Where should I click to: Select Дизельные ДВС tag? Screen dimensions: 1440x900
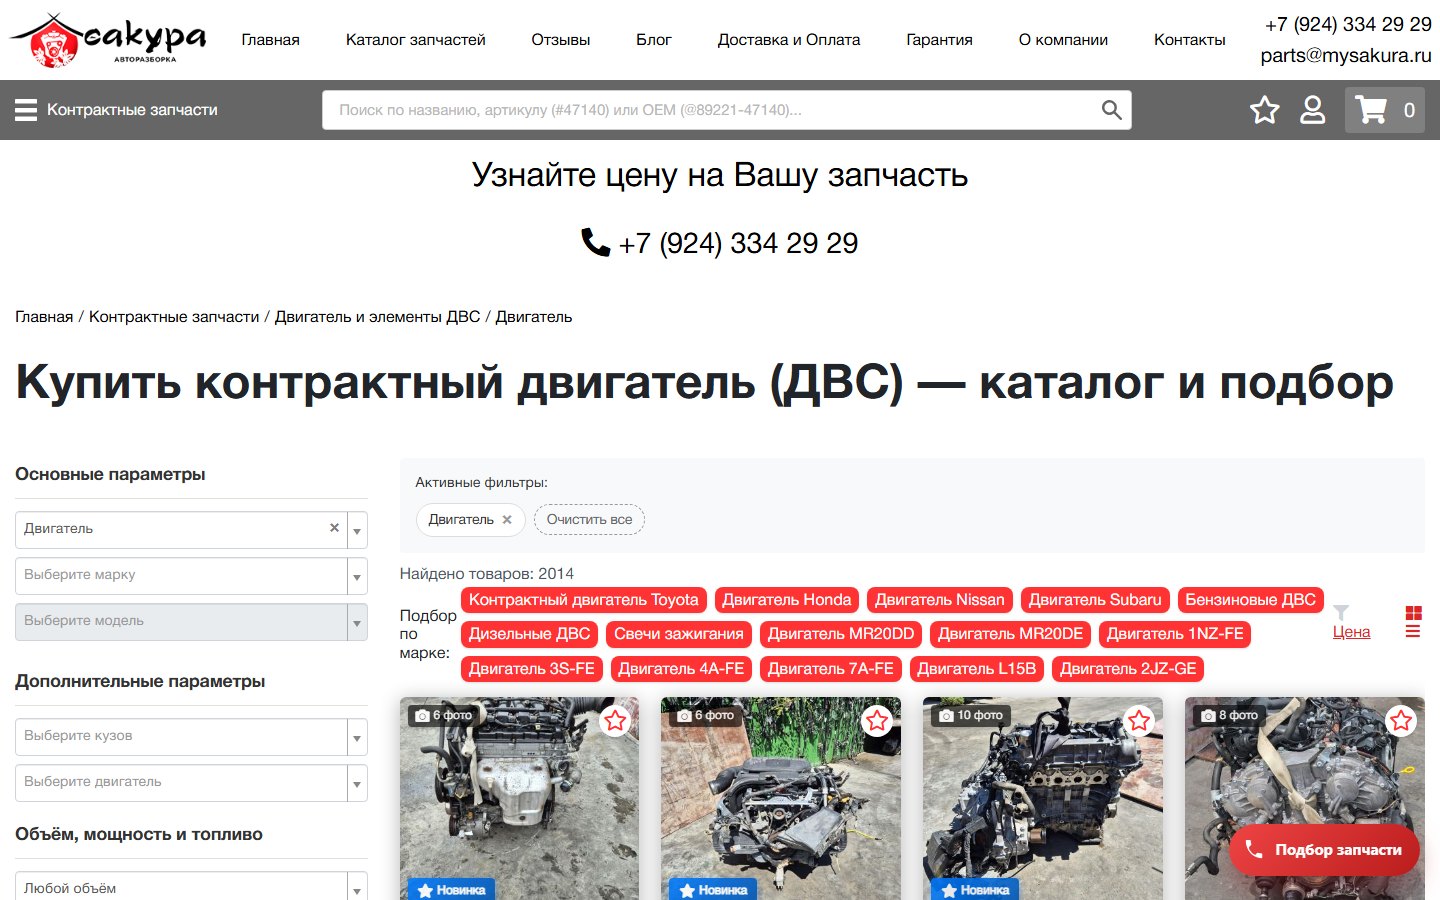tap(530, 634)
